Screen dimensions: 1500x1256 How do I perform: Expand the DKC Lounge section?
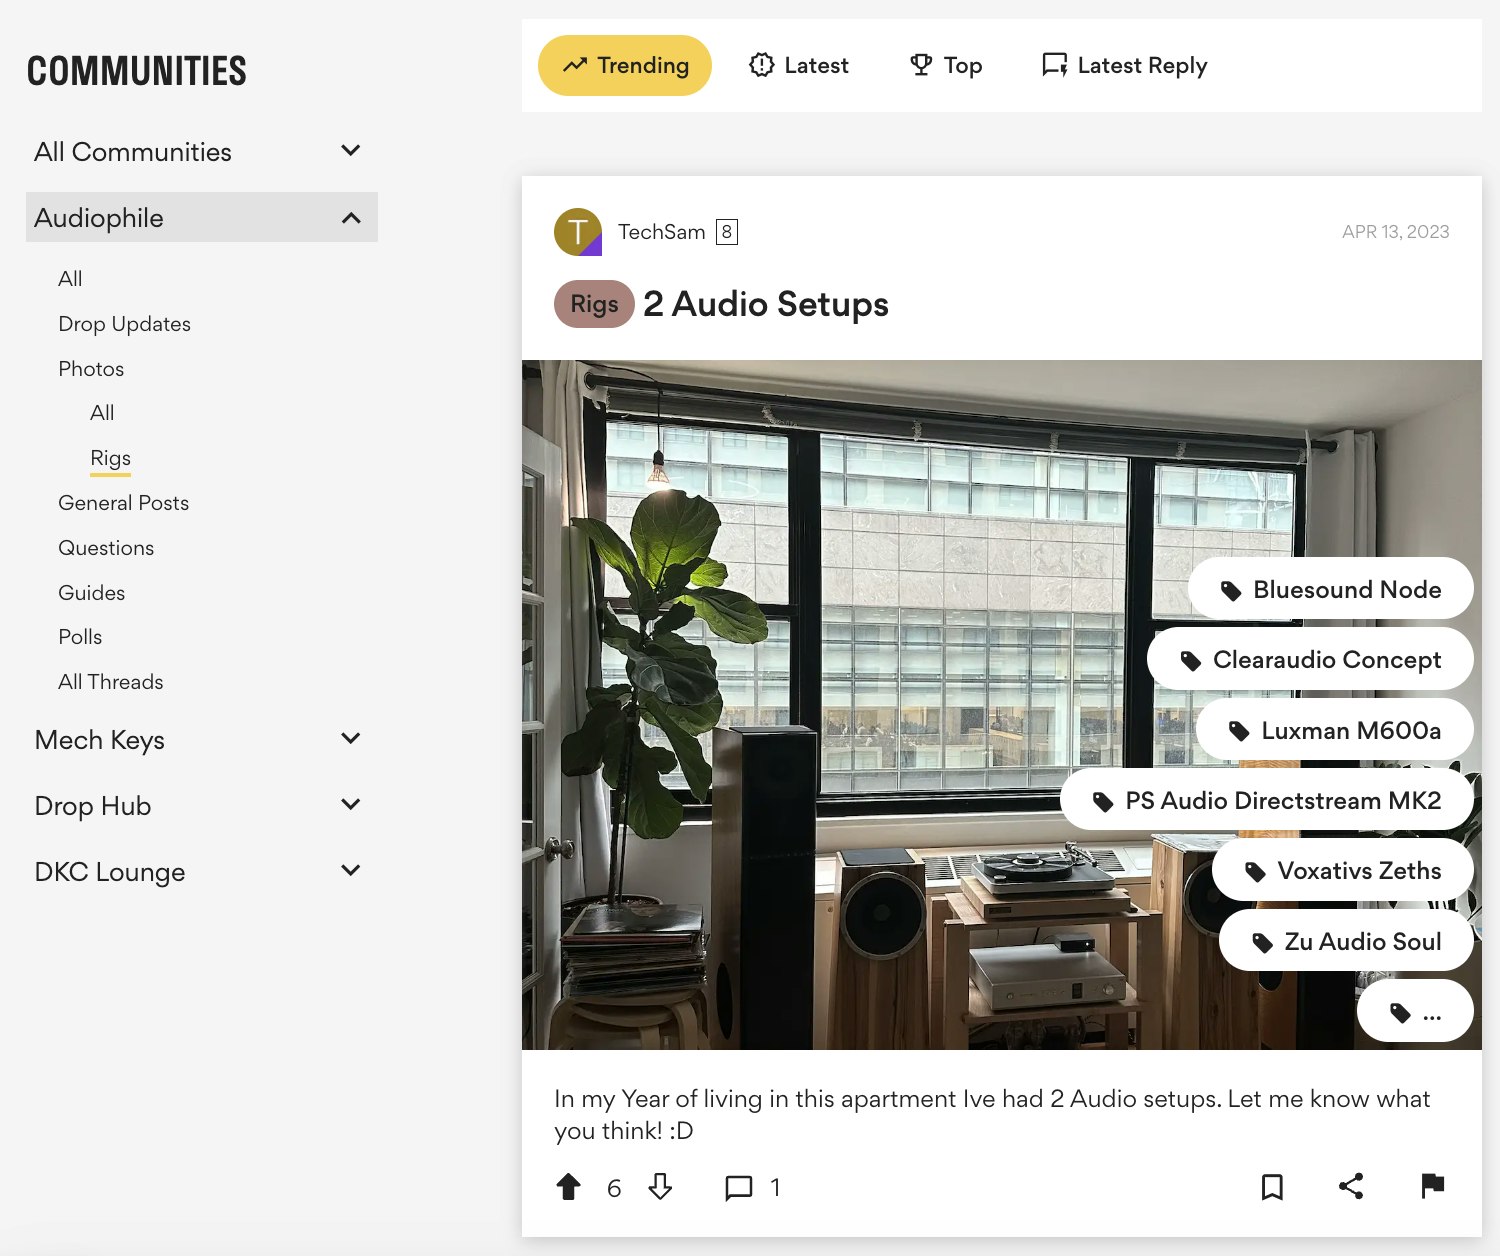350,871
